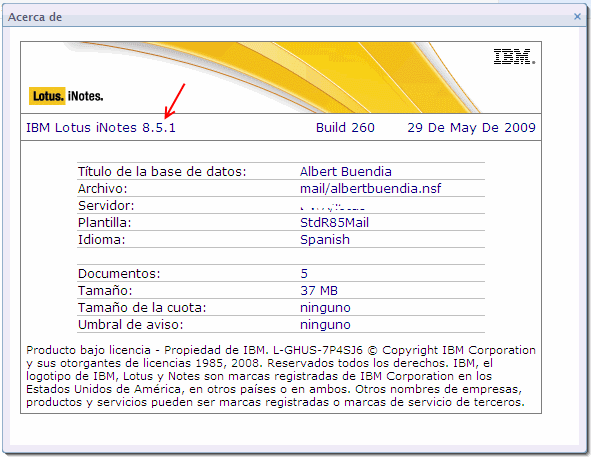591x457 pixels.
Task: Click the 'Acerca de' dialog title
Action: 35,17
